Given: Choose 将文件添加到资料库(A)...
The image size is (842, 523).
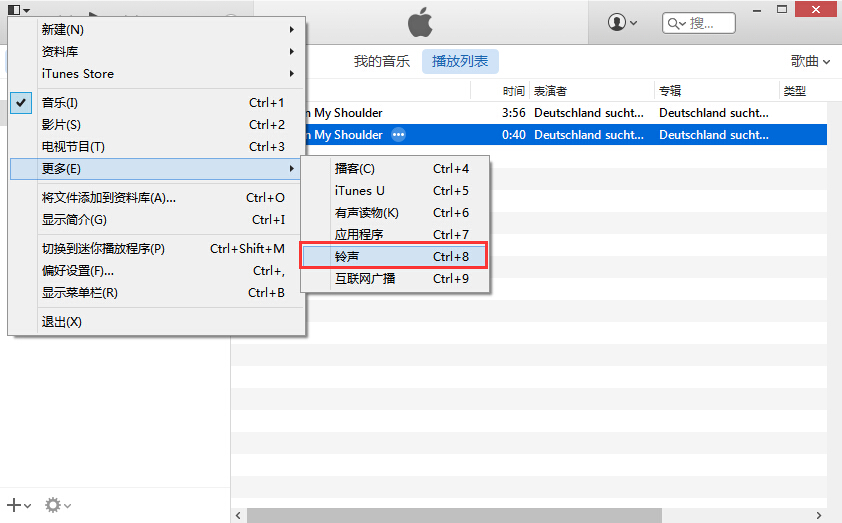Looking at the screenshot, I should tap(157, 198).
